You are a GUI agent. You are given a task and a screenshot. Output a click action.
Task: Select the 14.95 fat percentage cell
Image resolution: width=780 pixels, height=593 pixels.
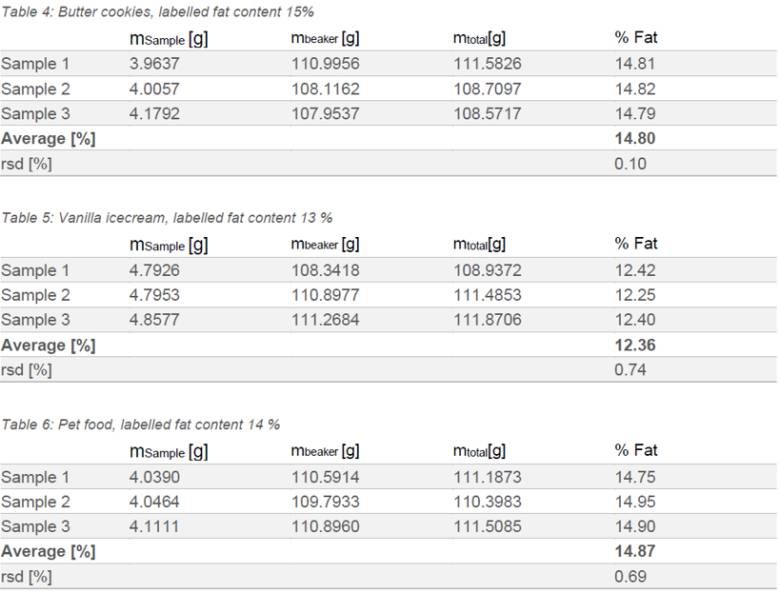pyautogui.click(x=635, y=502)
